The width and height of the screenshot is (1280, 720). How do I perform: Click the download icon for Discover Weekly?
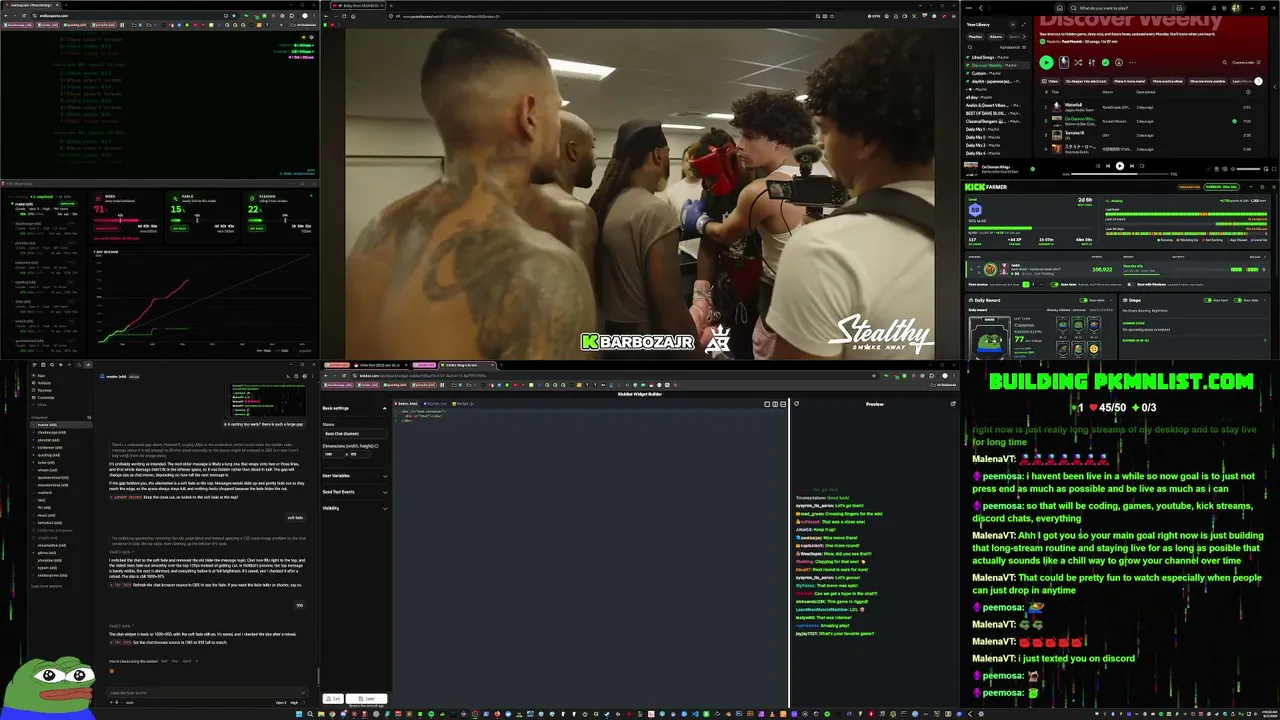(1119, 62)
